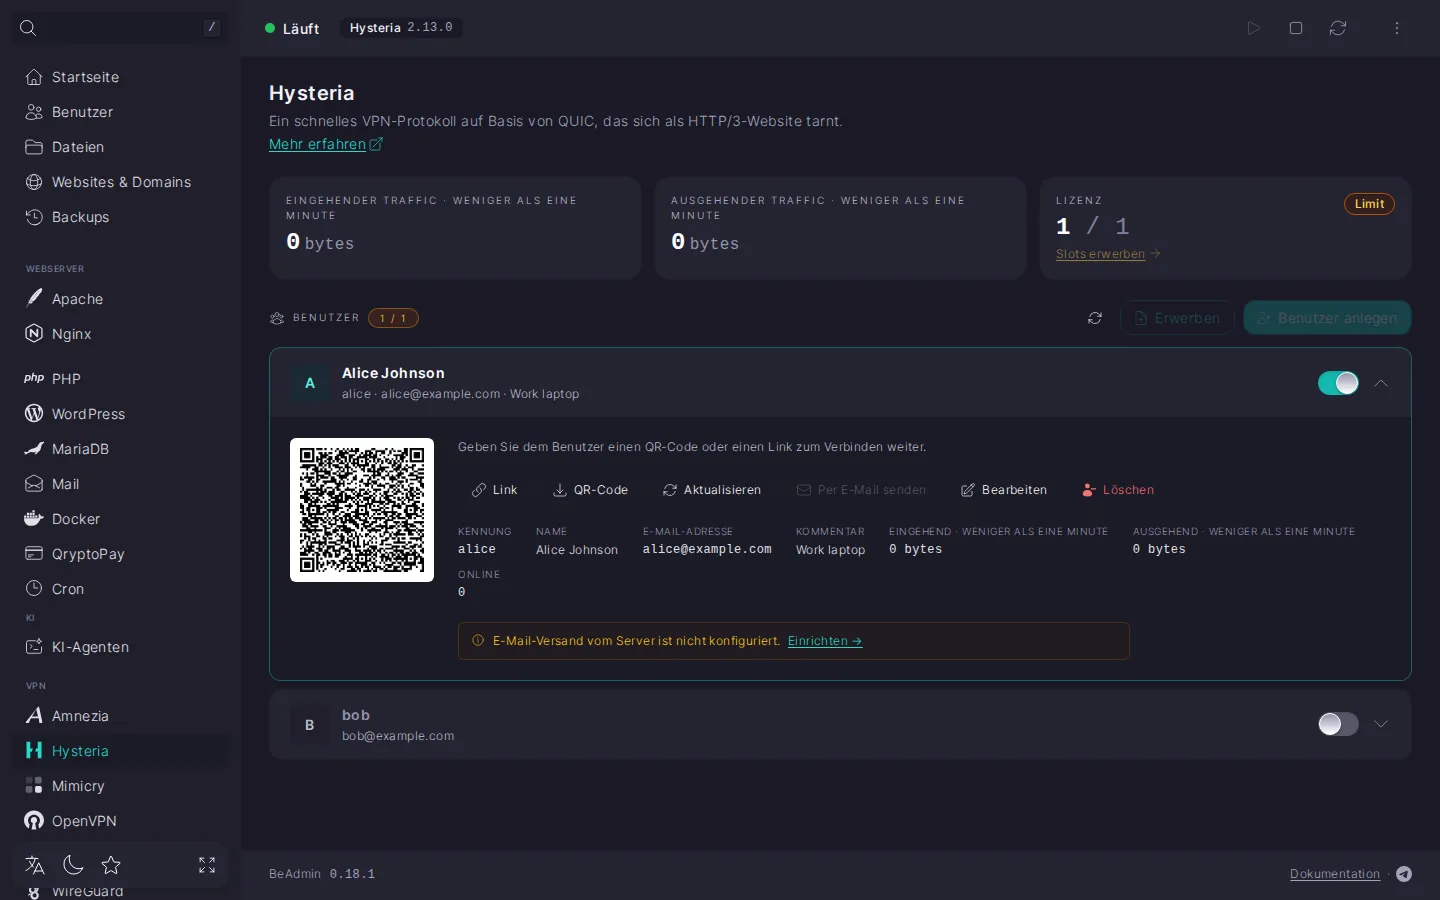Open Benutzer in the sidebar
Viewport: 1440px width, 900px height.
click(x=120, y=112)
